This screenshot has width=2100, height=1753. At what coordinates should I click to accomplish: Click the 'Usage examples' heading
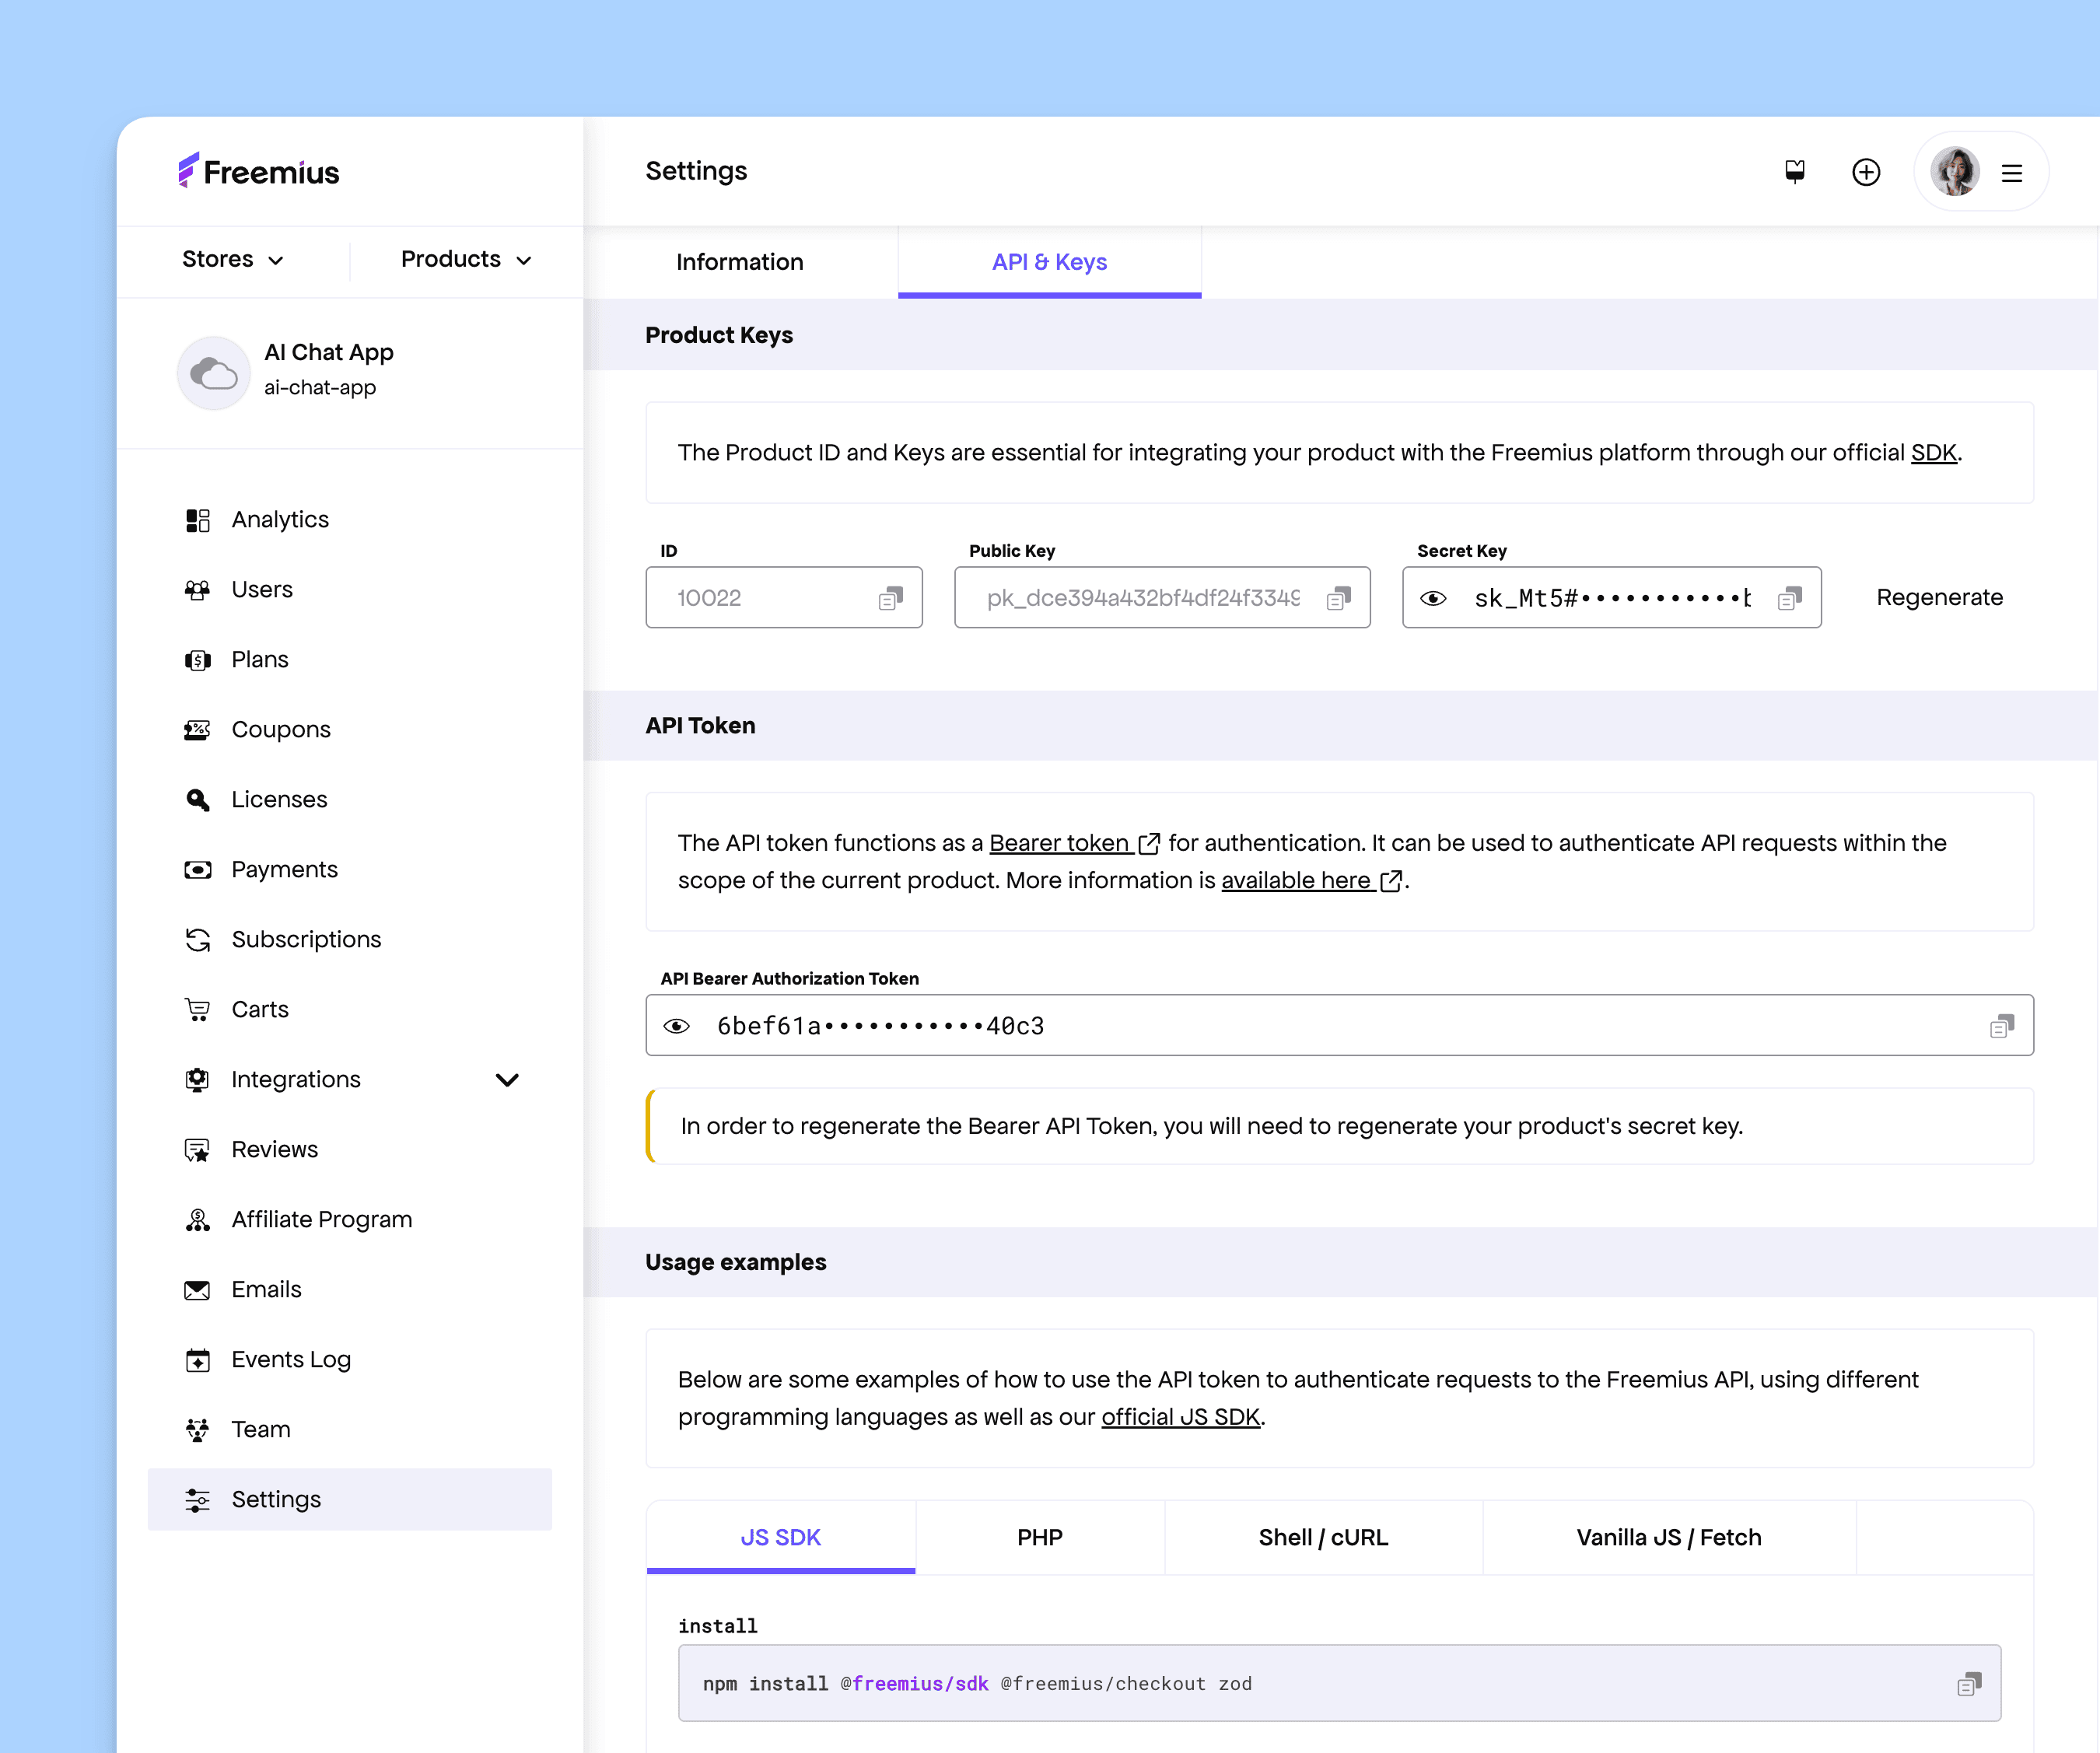(x=736, y=1263)
